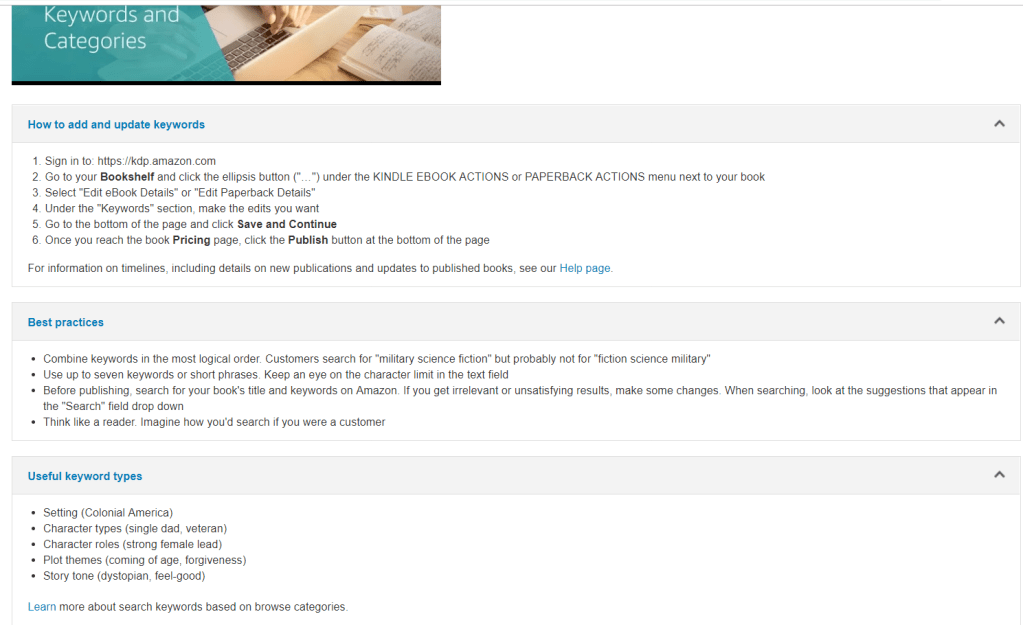The height and width of the screenshot is (625, 1023).
Task: Click the "Think like a reader" bullet text
Action: tap(214, 422)
